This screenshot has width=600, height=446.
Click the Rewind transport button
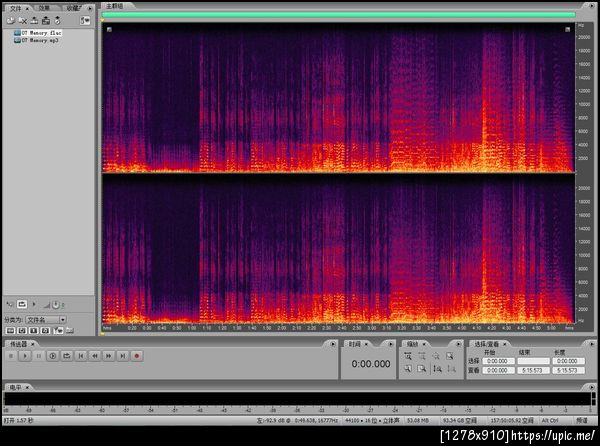pos(95,356)
